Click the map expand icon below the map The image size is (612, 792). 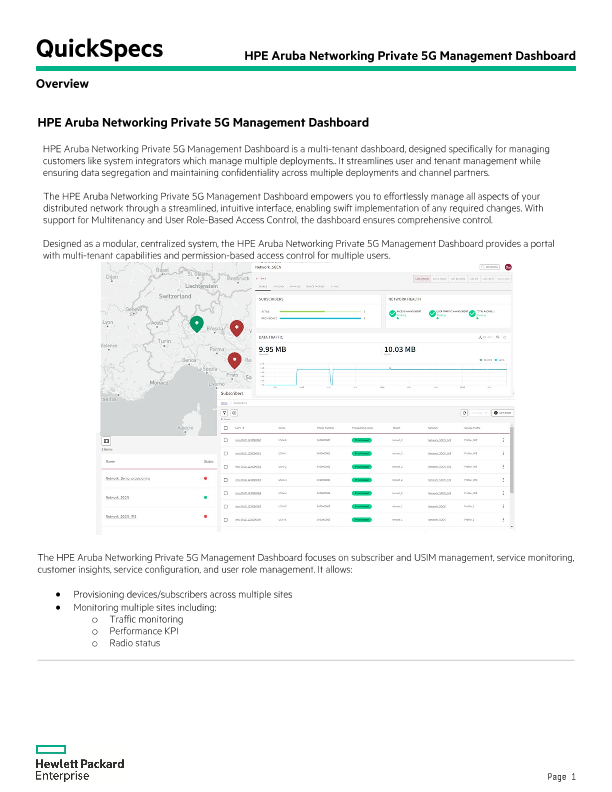click(x=107, y=441)
